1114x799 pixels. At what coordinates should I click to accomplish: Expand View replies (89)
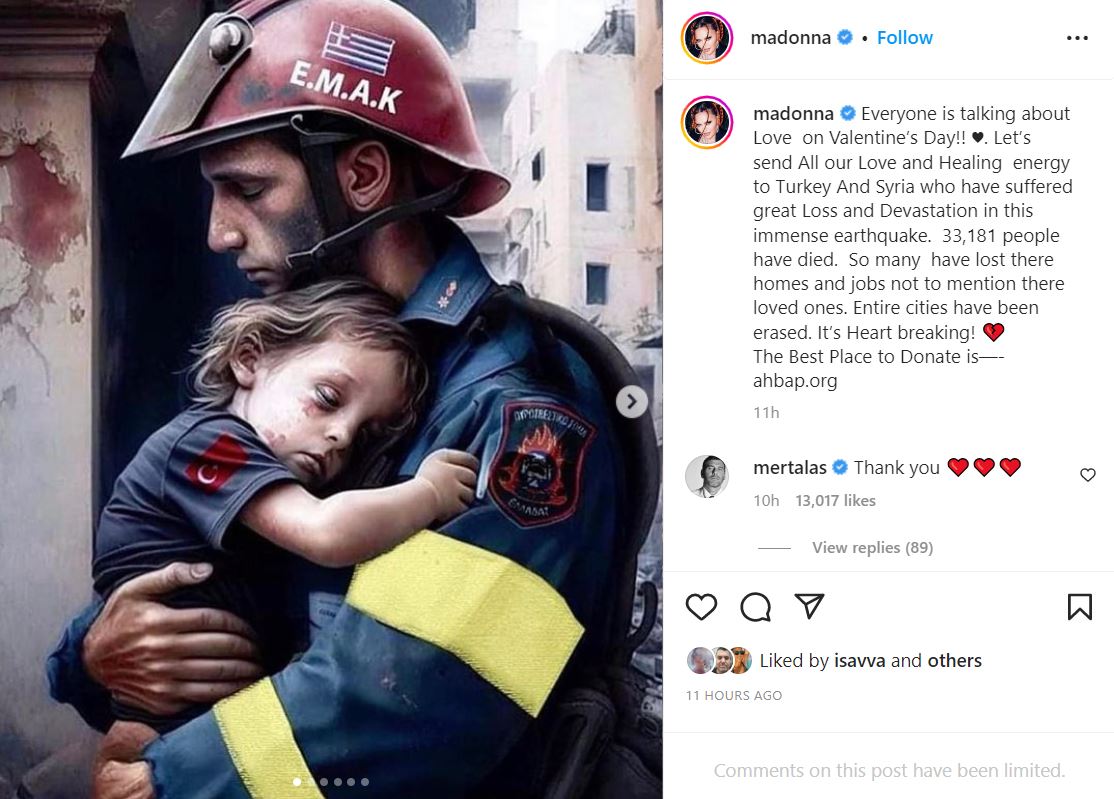click(872, 548)
